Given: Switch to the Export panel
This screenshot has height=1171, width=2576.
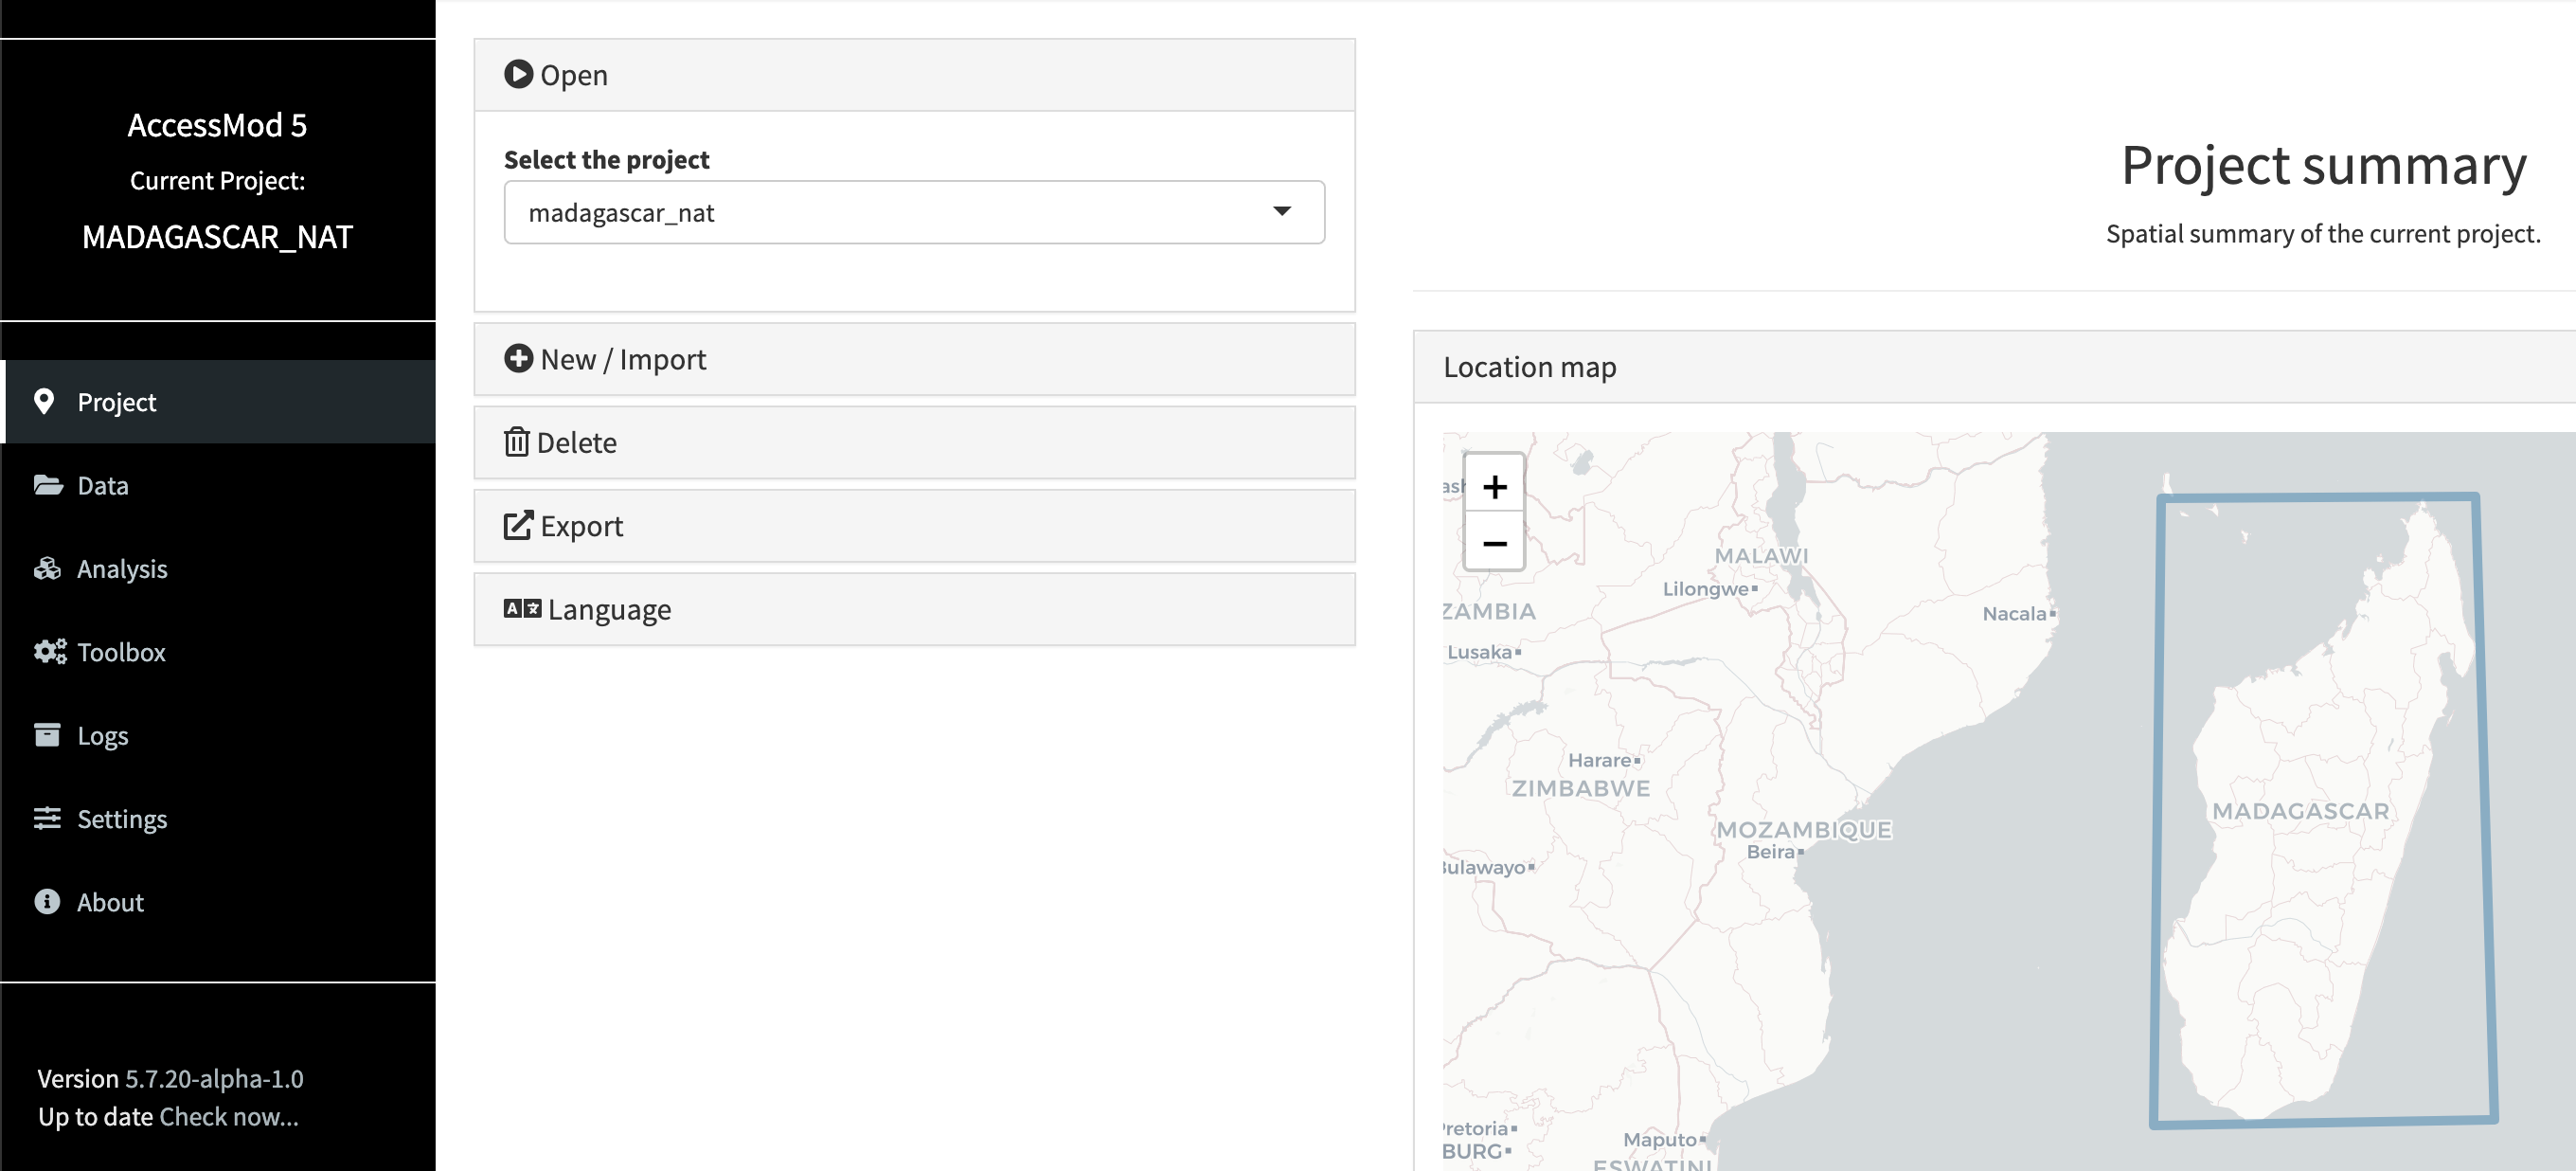Looking at the screenshot, I should (x=914, y=525).
